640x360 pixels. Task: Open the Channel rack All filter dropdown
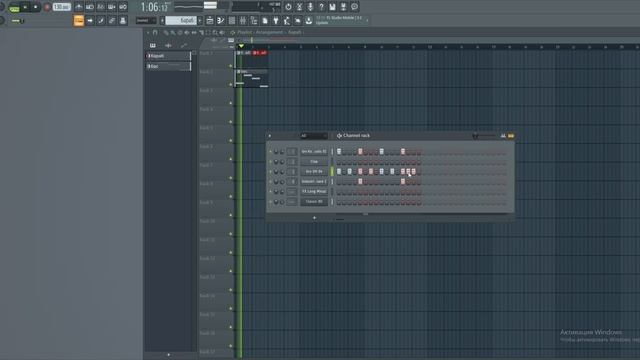tap(313, 136)
